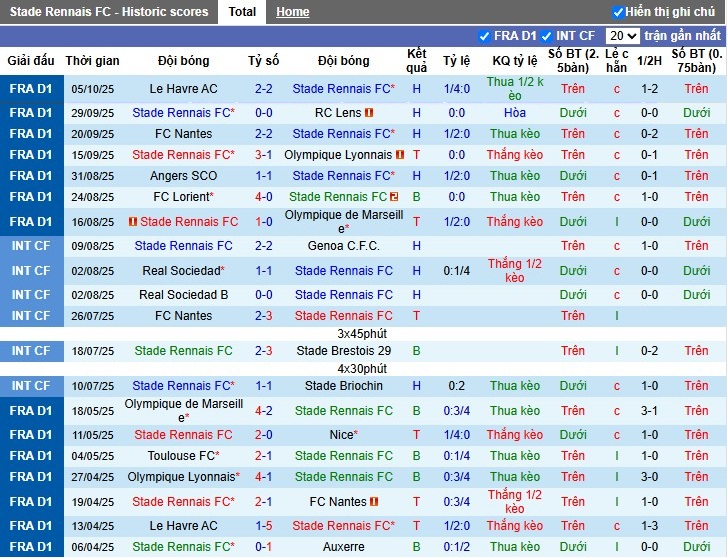
Task: Click the Tỷ số column header
Action: (x=264, y=61)
